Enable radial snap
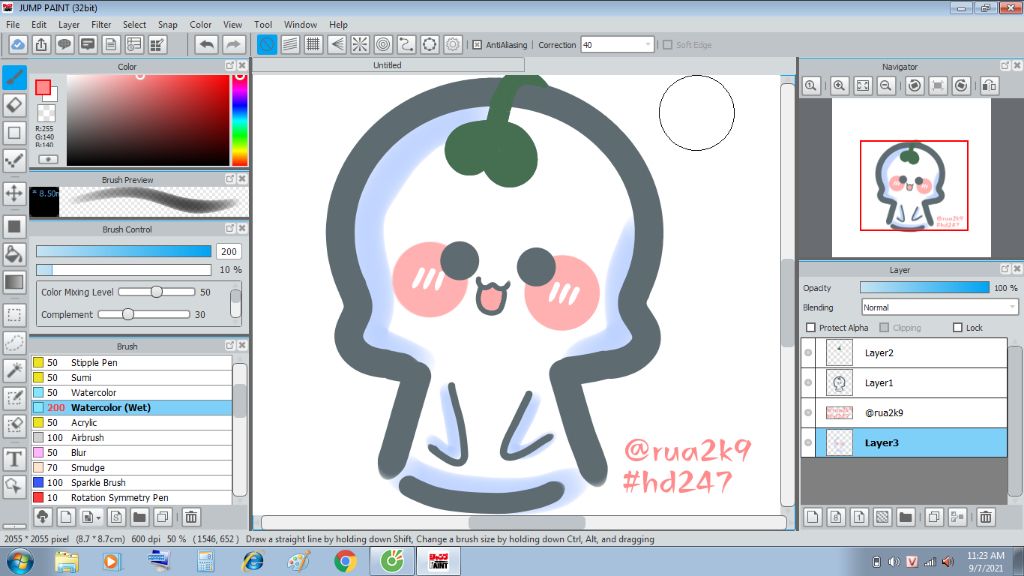 pyautogui.click(x=360, y=44)
